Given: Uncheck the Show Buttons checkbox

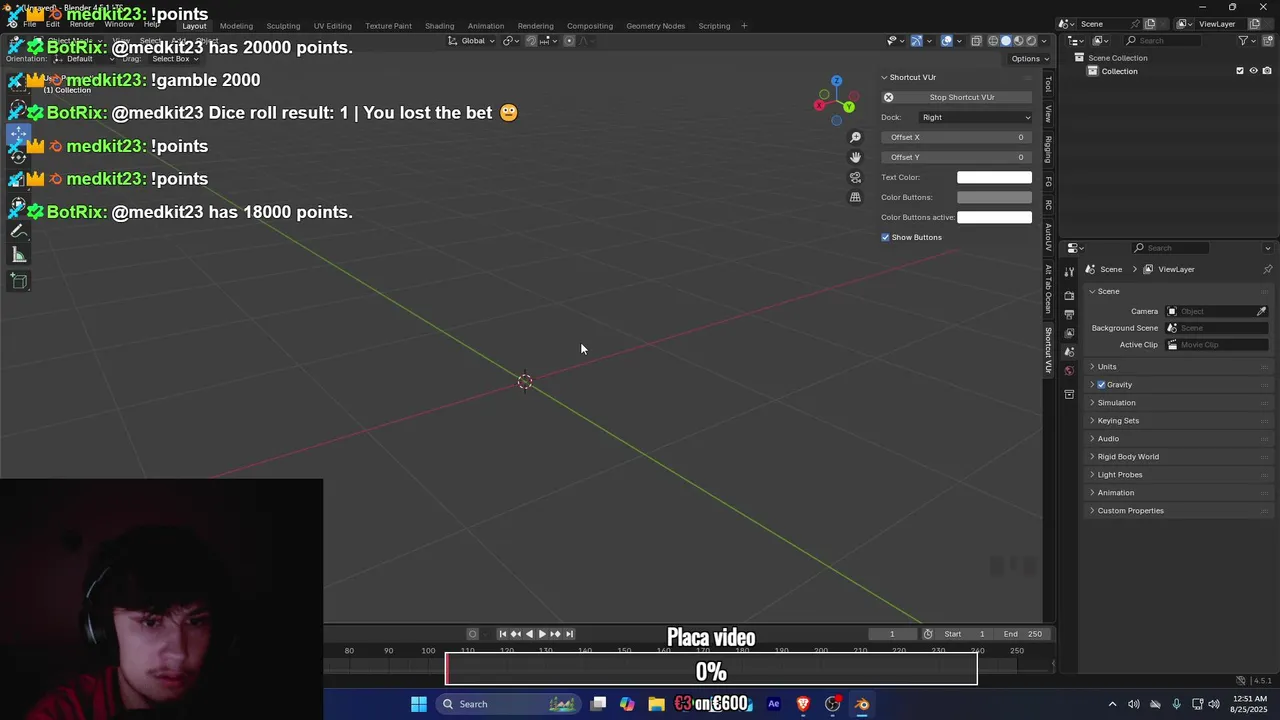Looking at the screenshot, I should pyautogui.click(x=885, y=237).
